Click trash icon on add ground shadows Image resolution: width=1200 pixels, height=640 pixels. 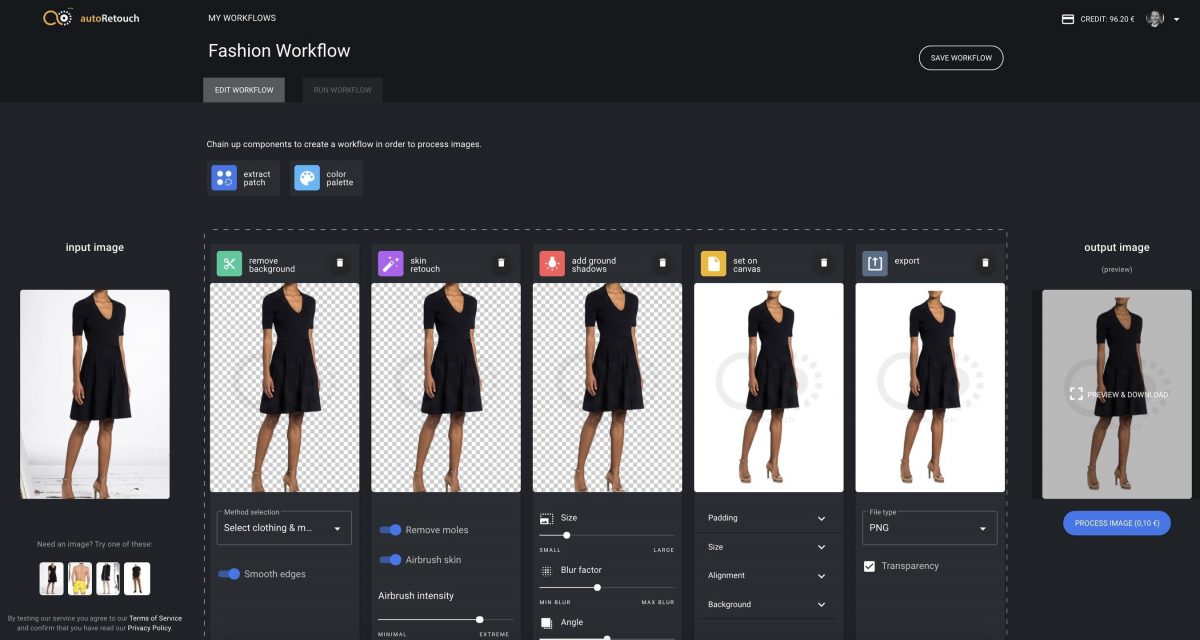tap(662, 263)
